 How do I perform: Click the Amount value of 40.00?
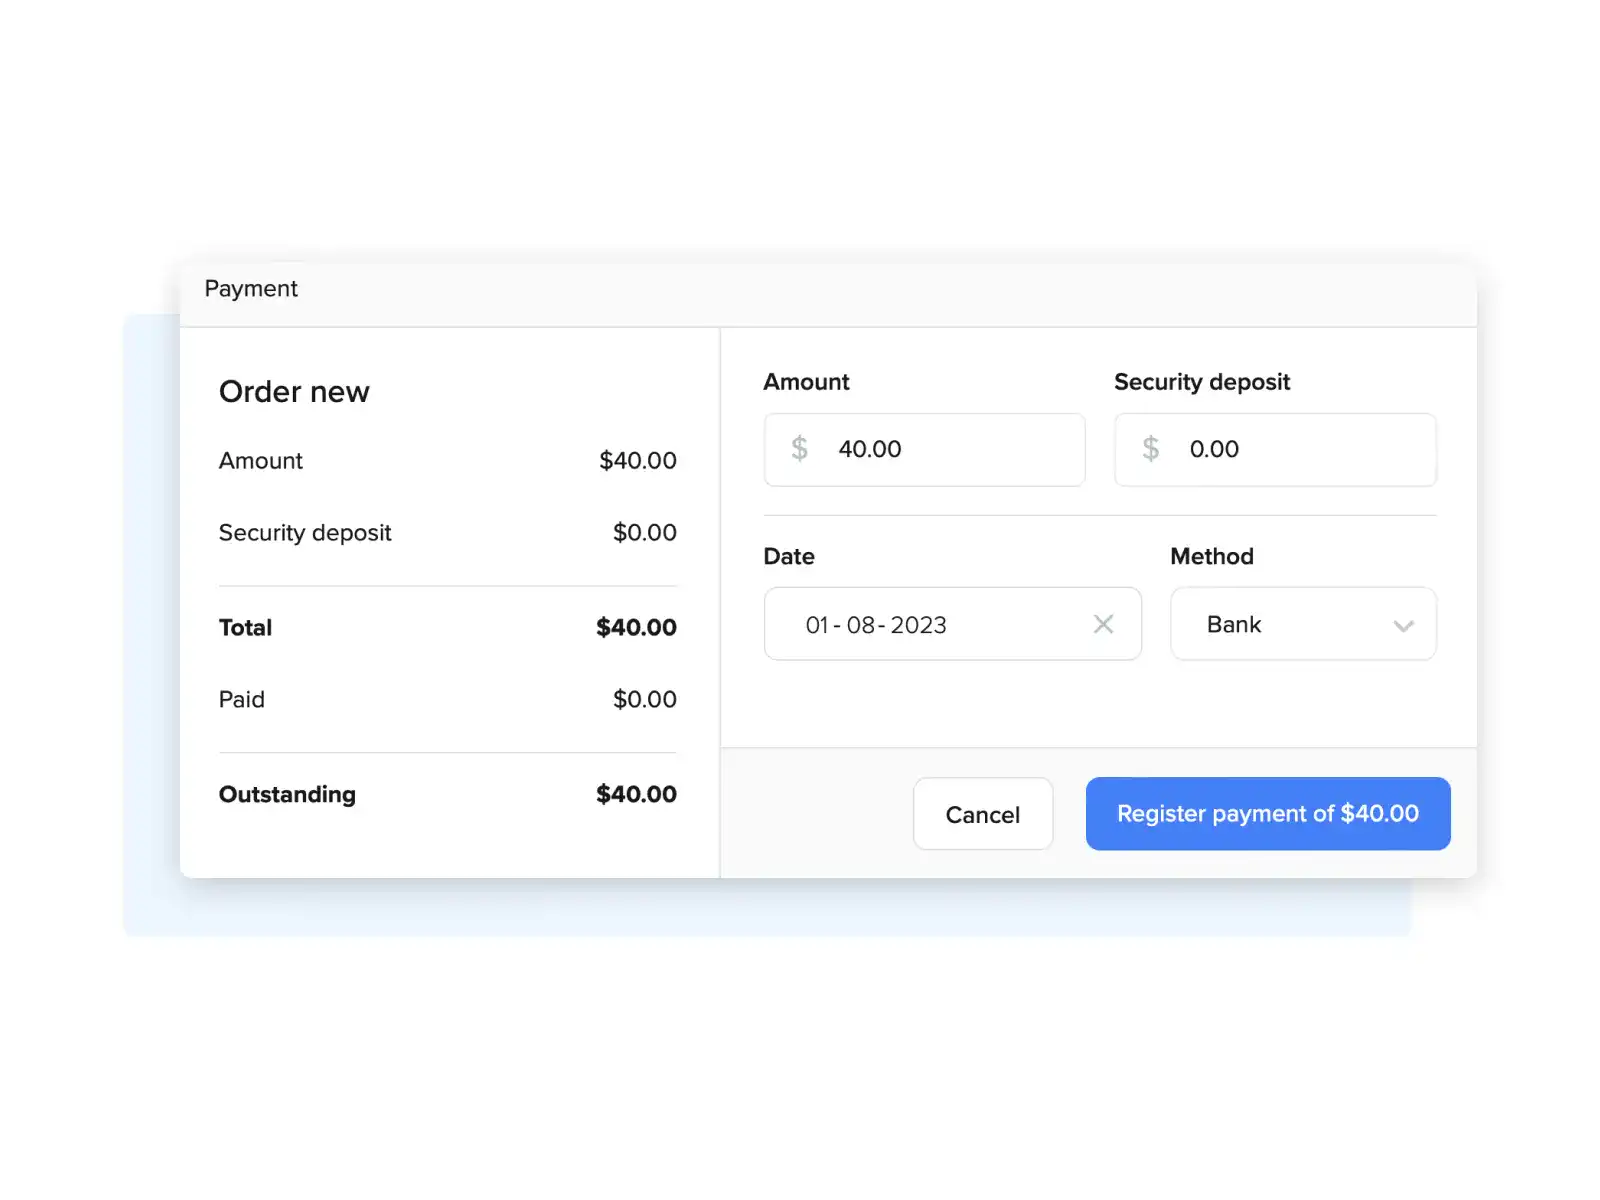click(869, 449)
